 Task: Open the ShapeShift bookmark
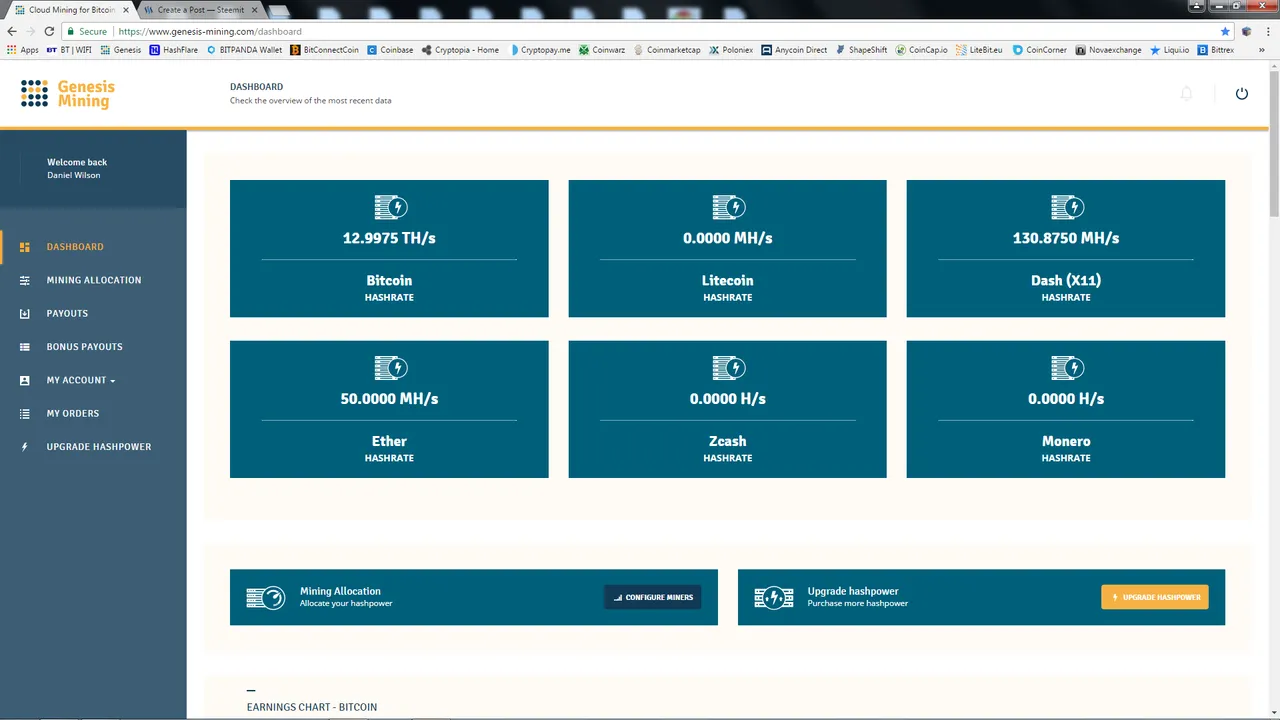pyautogui.click(x=861, y=50)
